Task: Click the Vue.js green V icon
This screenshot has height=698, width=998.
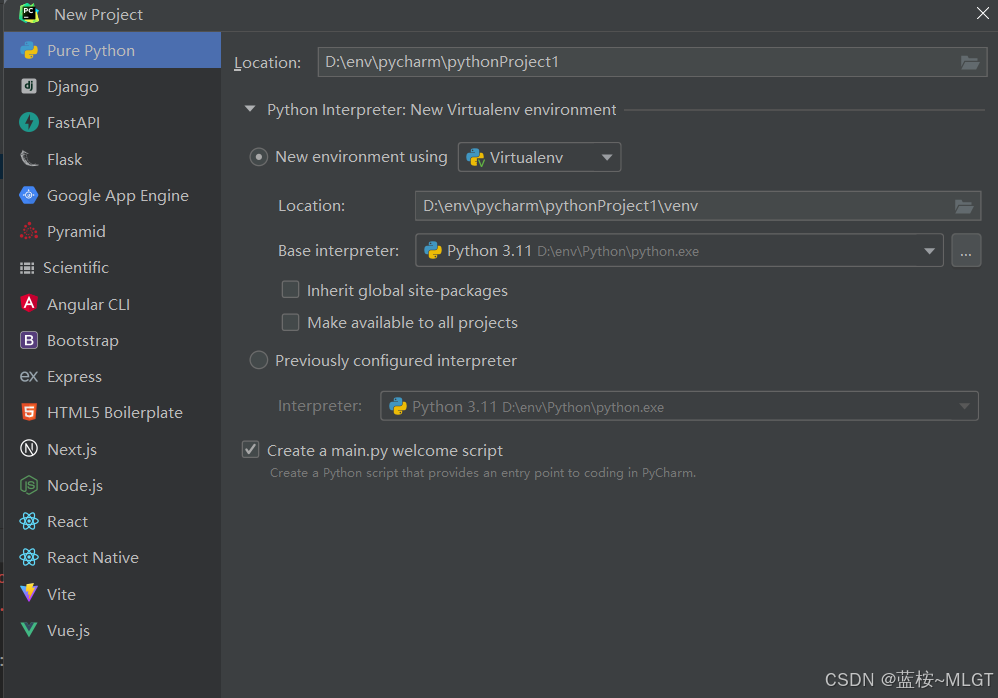Action: point(29,630)
